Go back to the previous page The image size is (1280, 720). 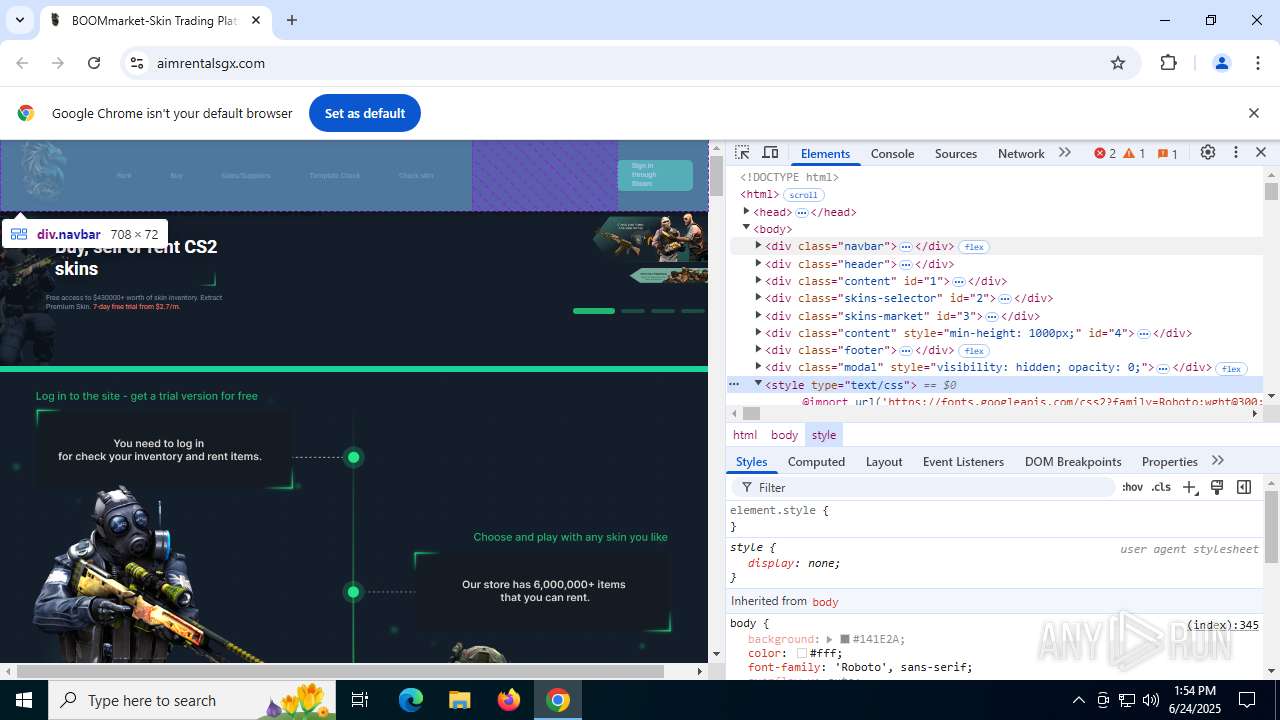[x=22, y=63]
